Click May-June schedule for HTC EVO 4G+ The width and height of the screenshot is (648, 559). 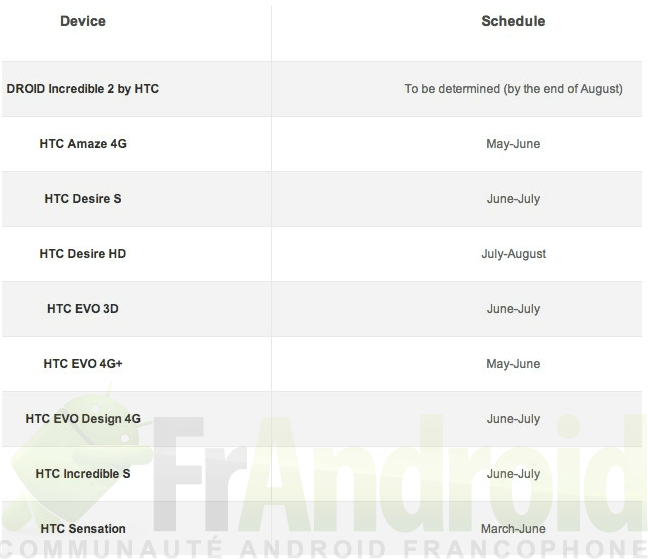[x=513, y=364]
